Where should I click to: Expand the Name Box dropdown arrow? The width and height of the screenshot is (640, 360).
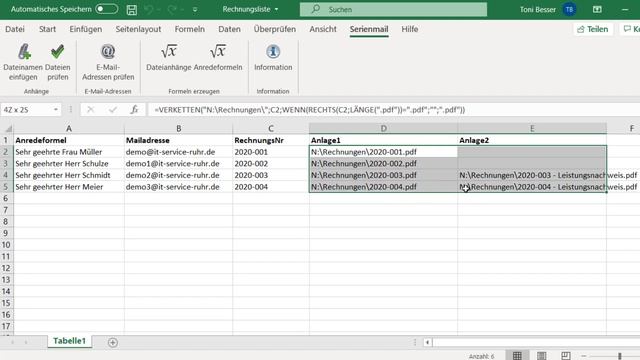point(56,109)
